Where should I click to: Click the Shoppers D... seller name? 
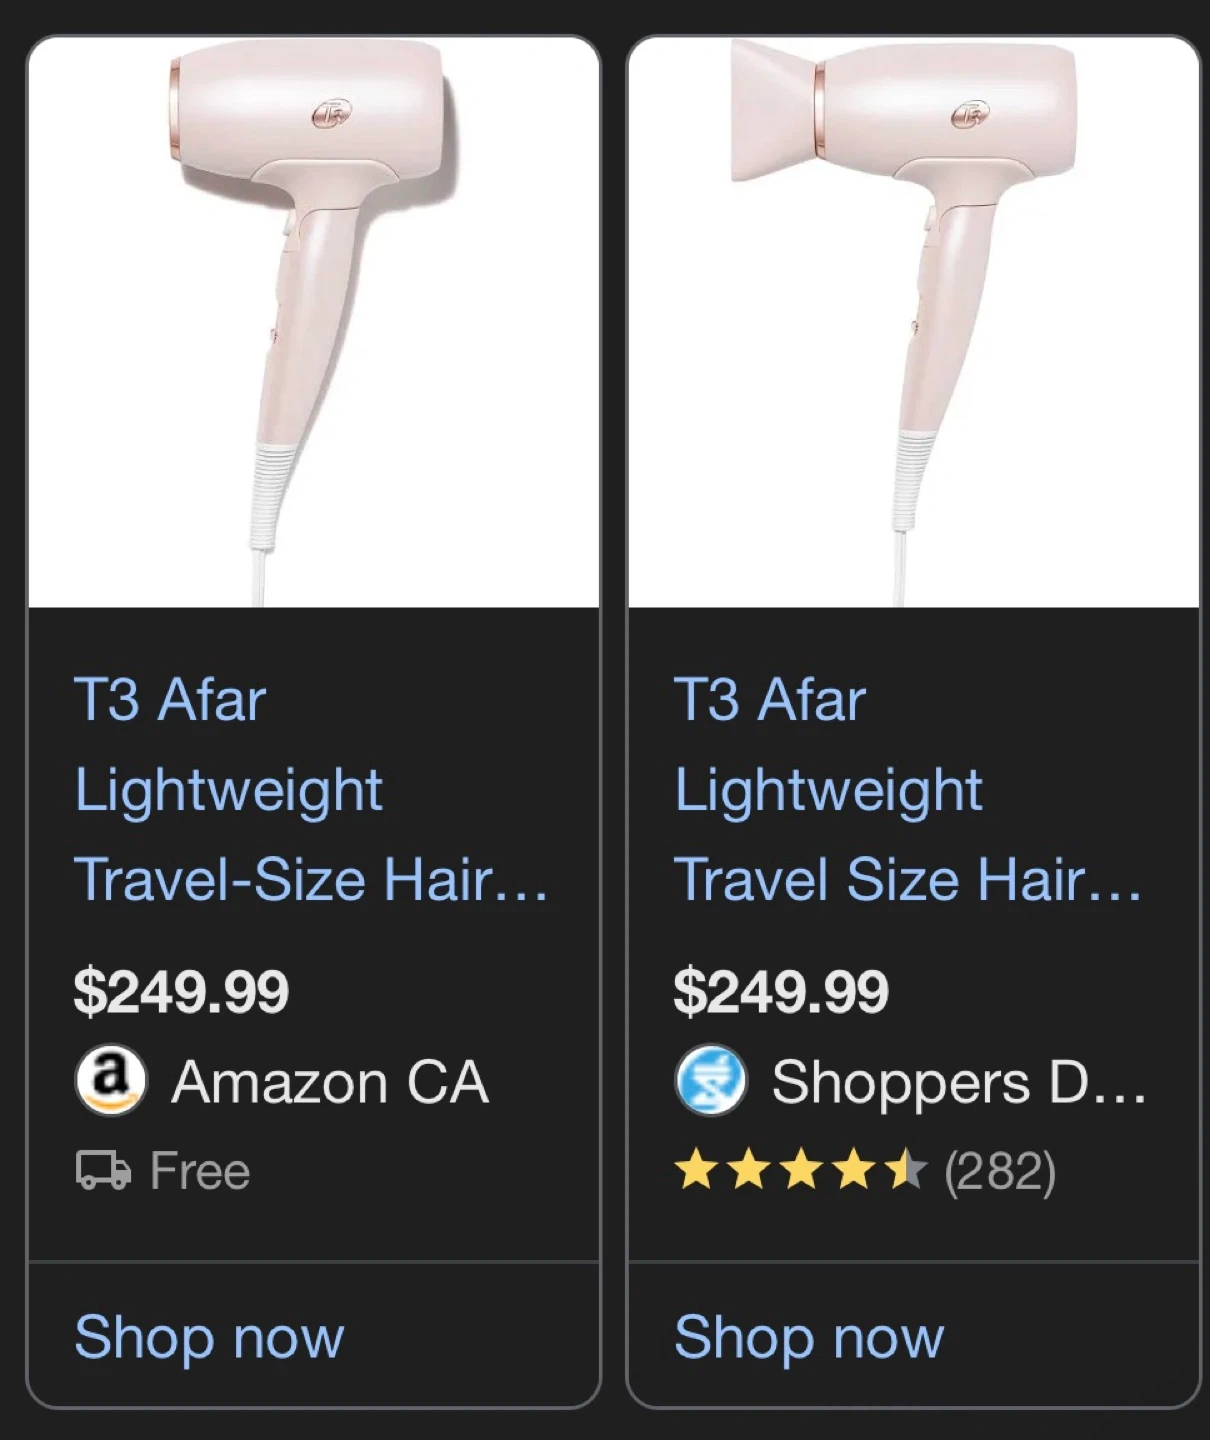[x=958, y=1082]
